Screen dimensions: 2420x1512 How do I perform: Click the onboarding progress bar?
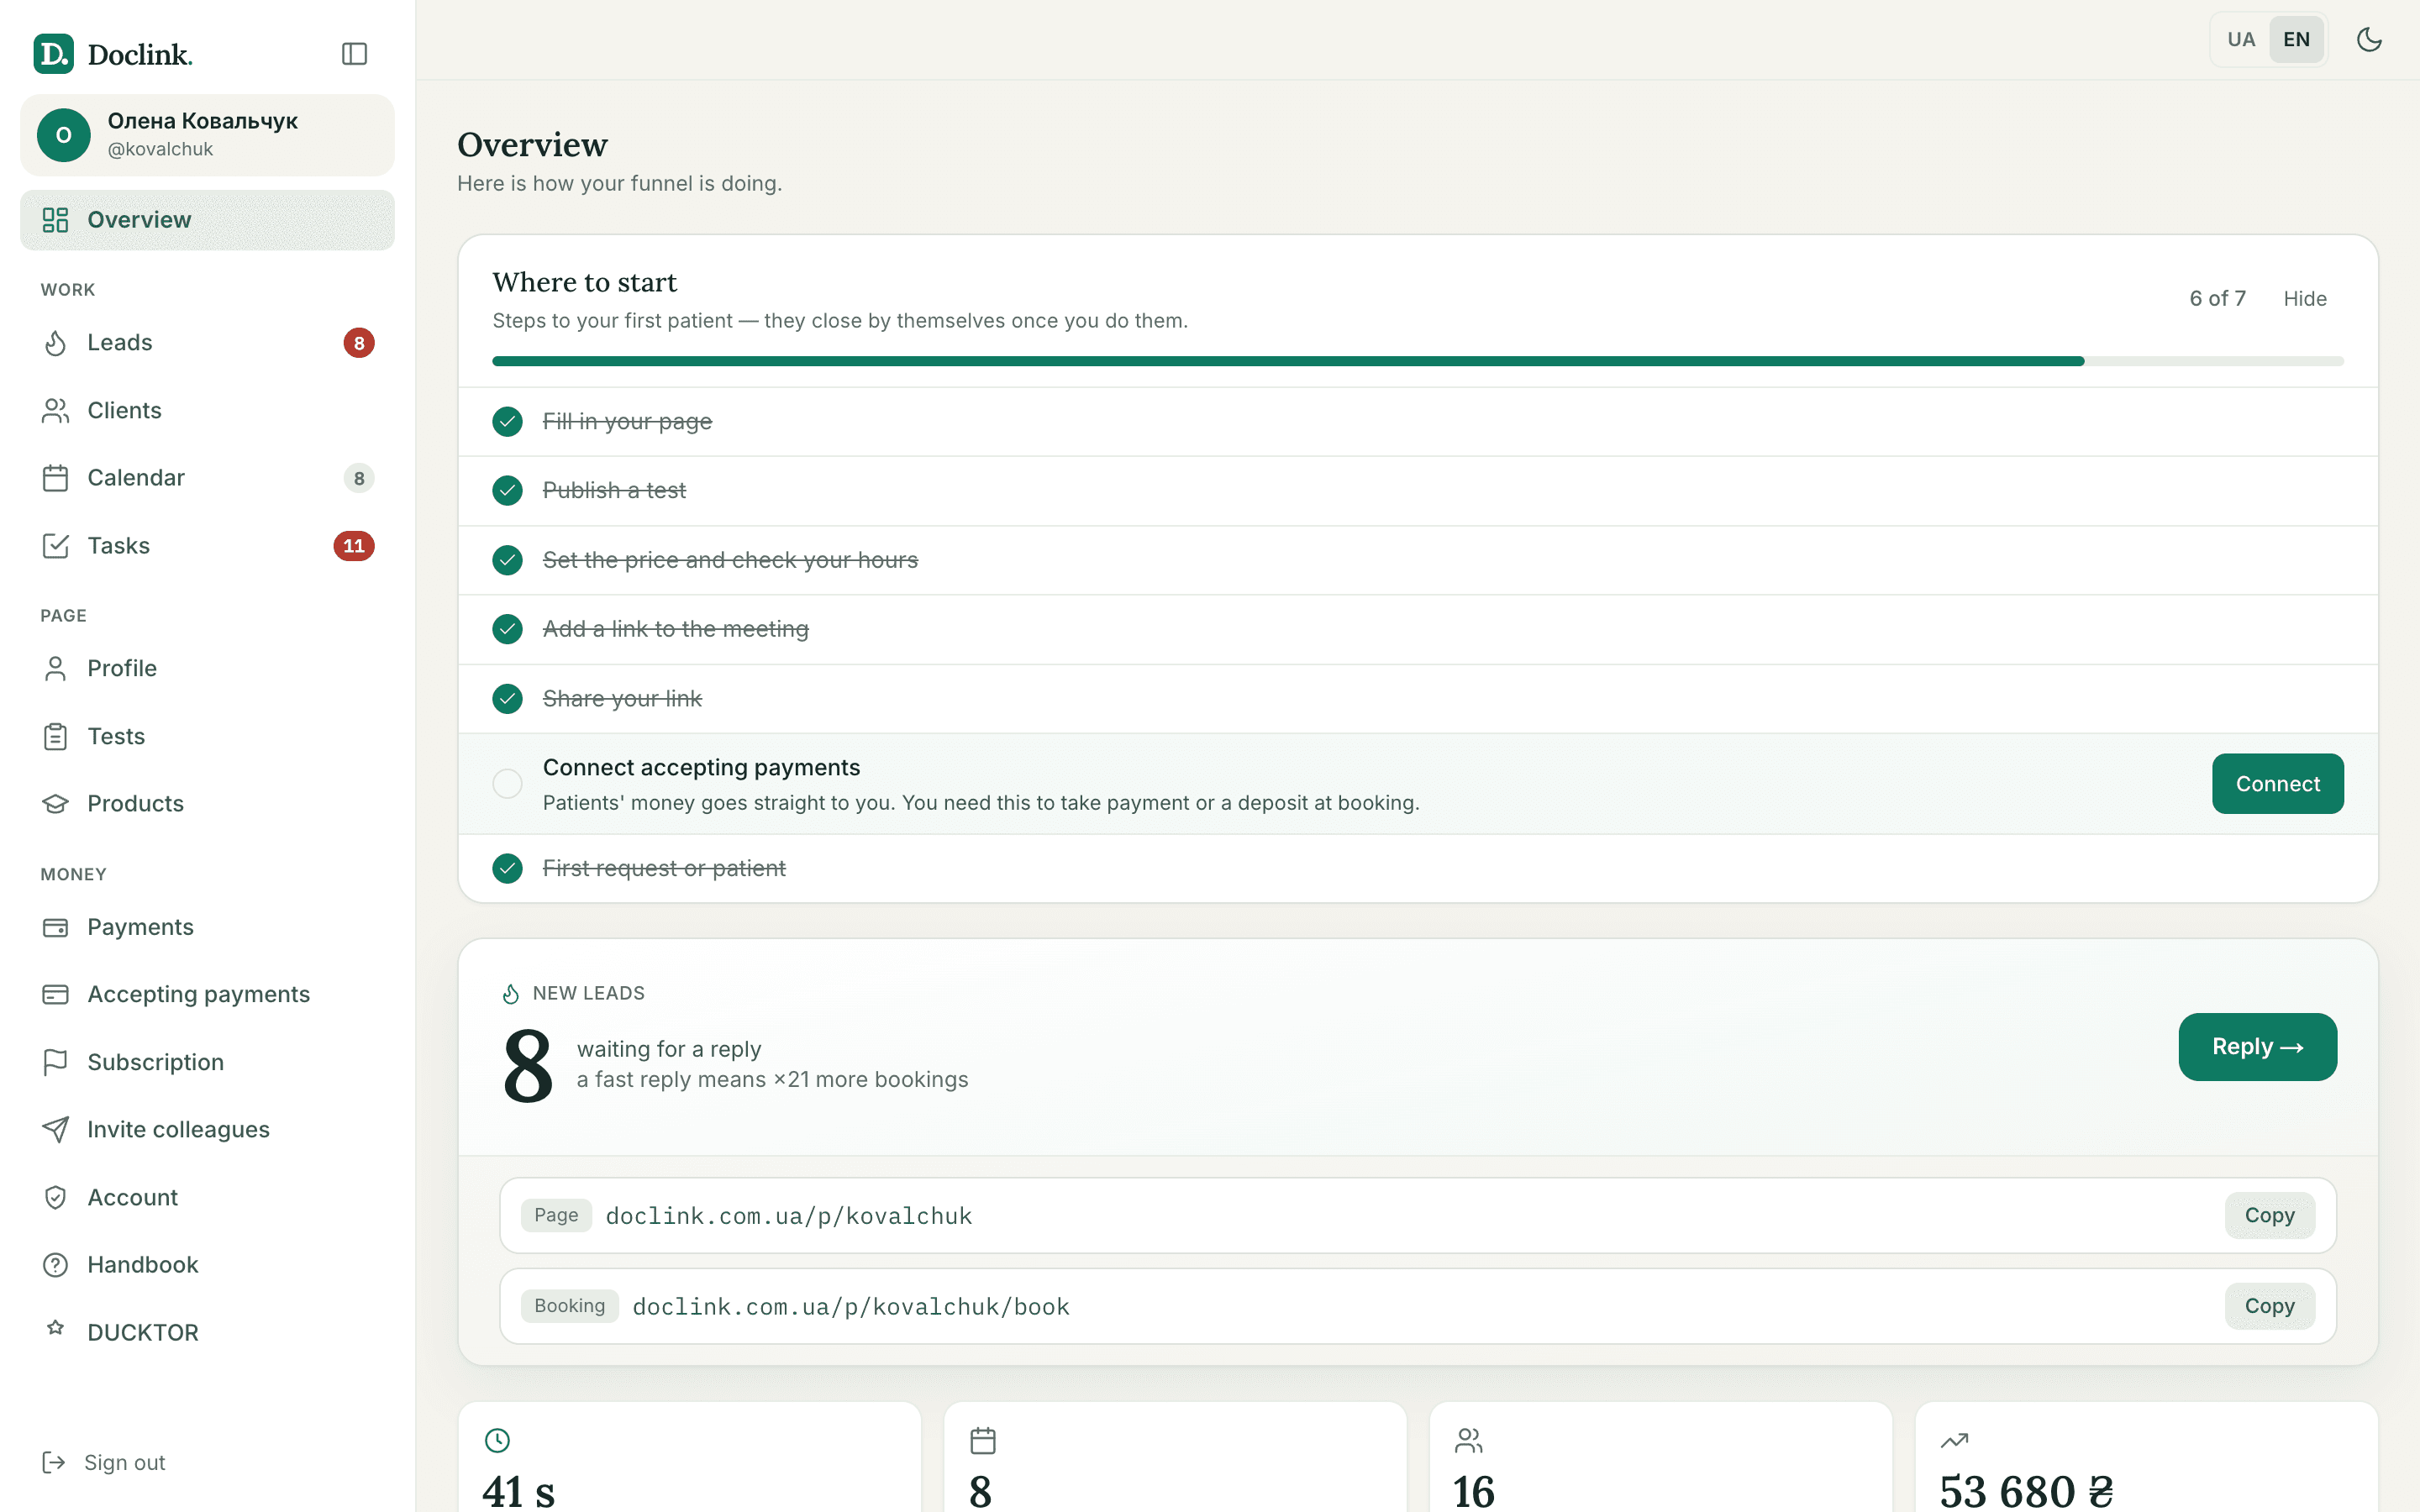1417,361
